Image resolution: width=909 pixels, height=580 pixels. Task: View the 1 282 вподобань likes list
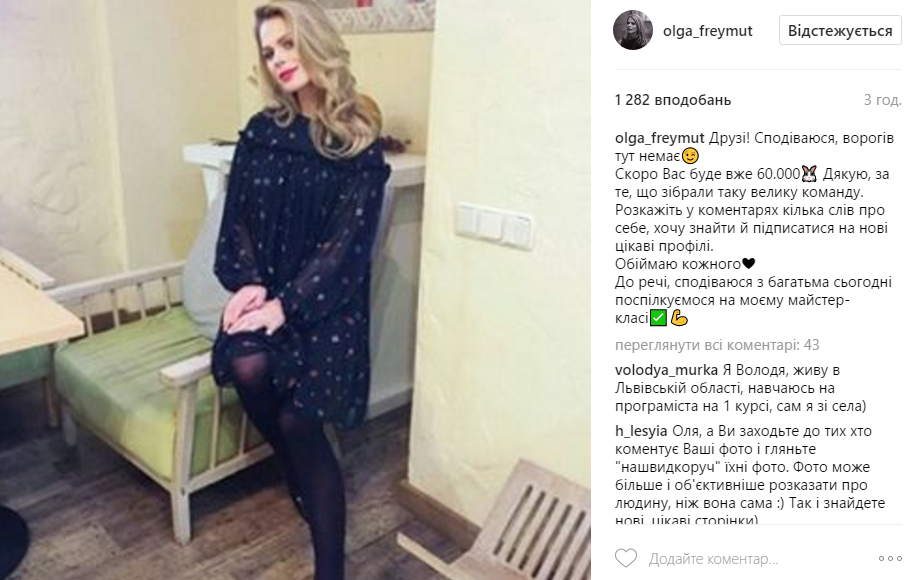click(672, 100)
